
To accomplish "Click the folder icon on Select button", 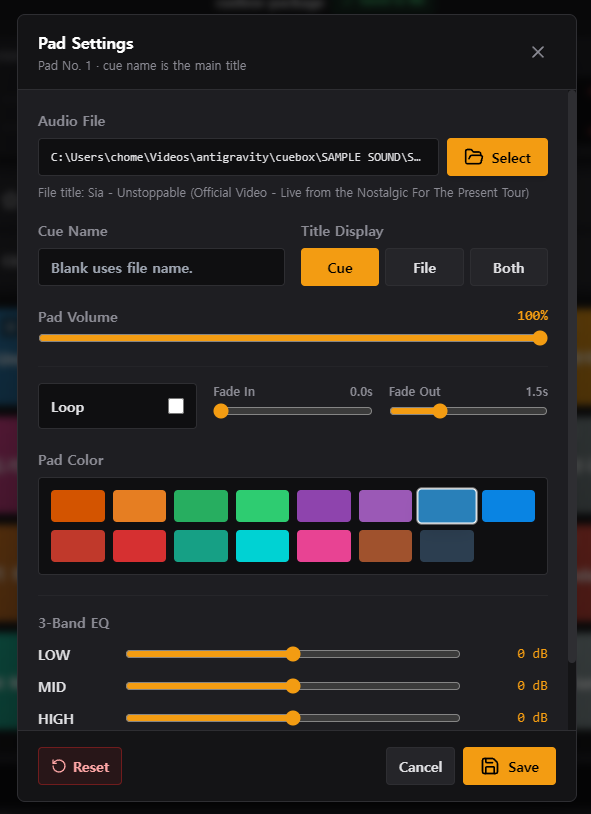I will (473, 157).
